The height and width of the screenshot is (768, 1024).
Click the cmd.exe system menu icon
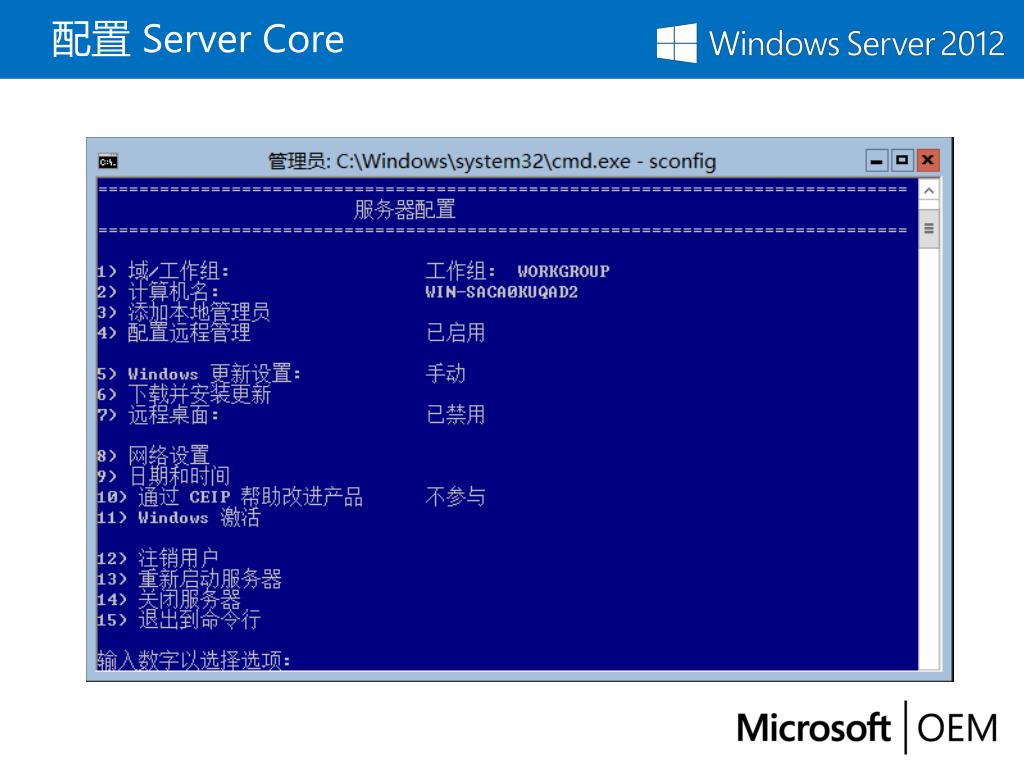(108, 161)
